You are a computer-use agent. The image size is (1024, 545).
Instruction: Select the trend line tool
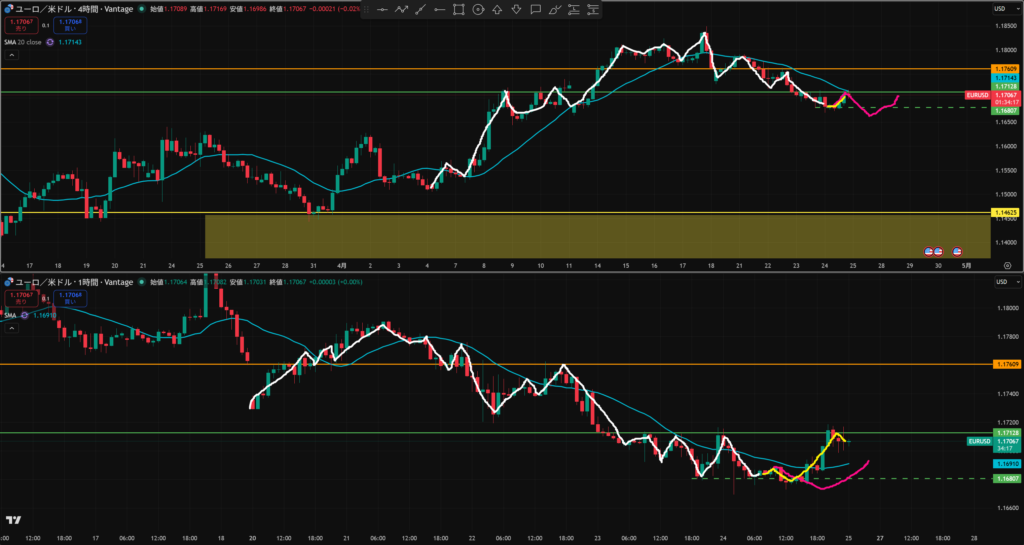click(421, 10)
